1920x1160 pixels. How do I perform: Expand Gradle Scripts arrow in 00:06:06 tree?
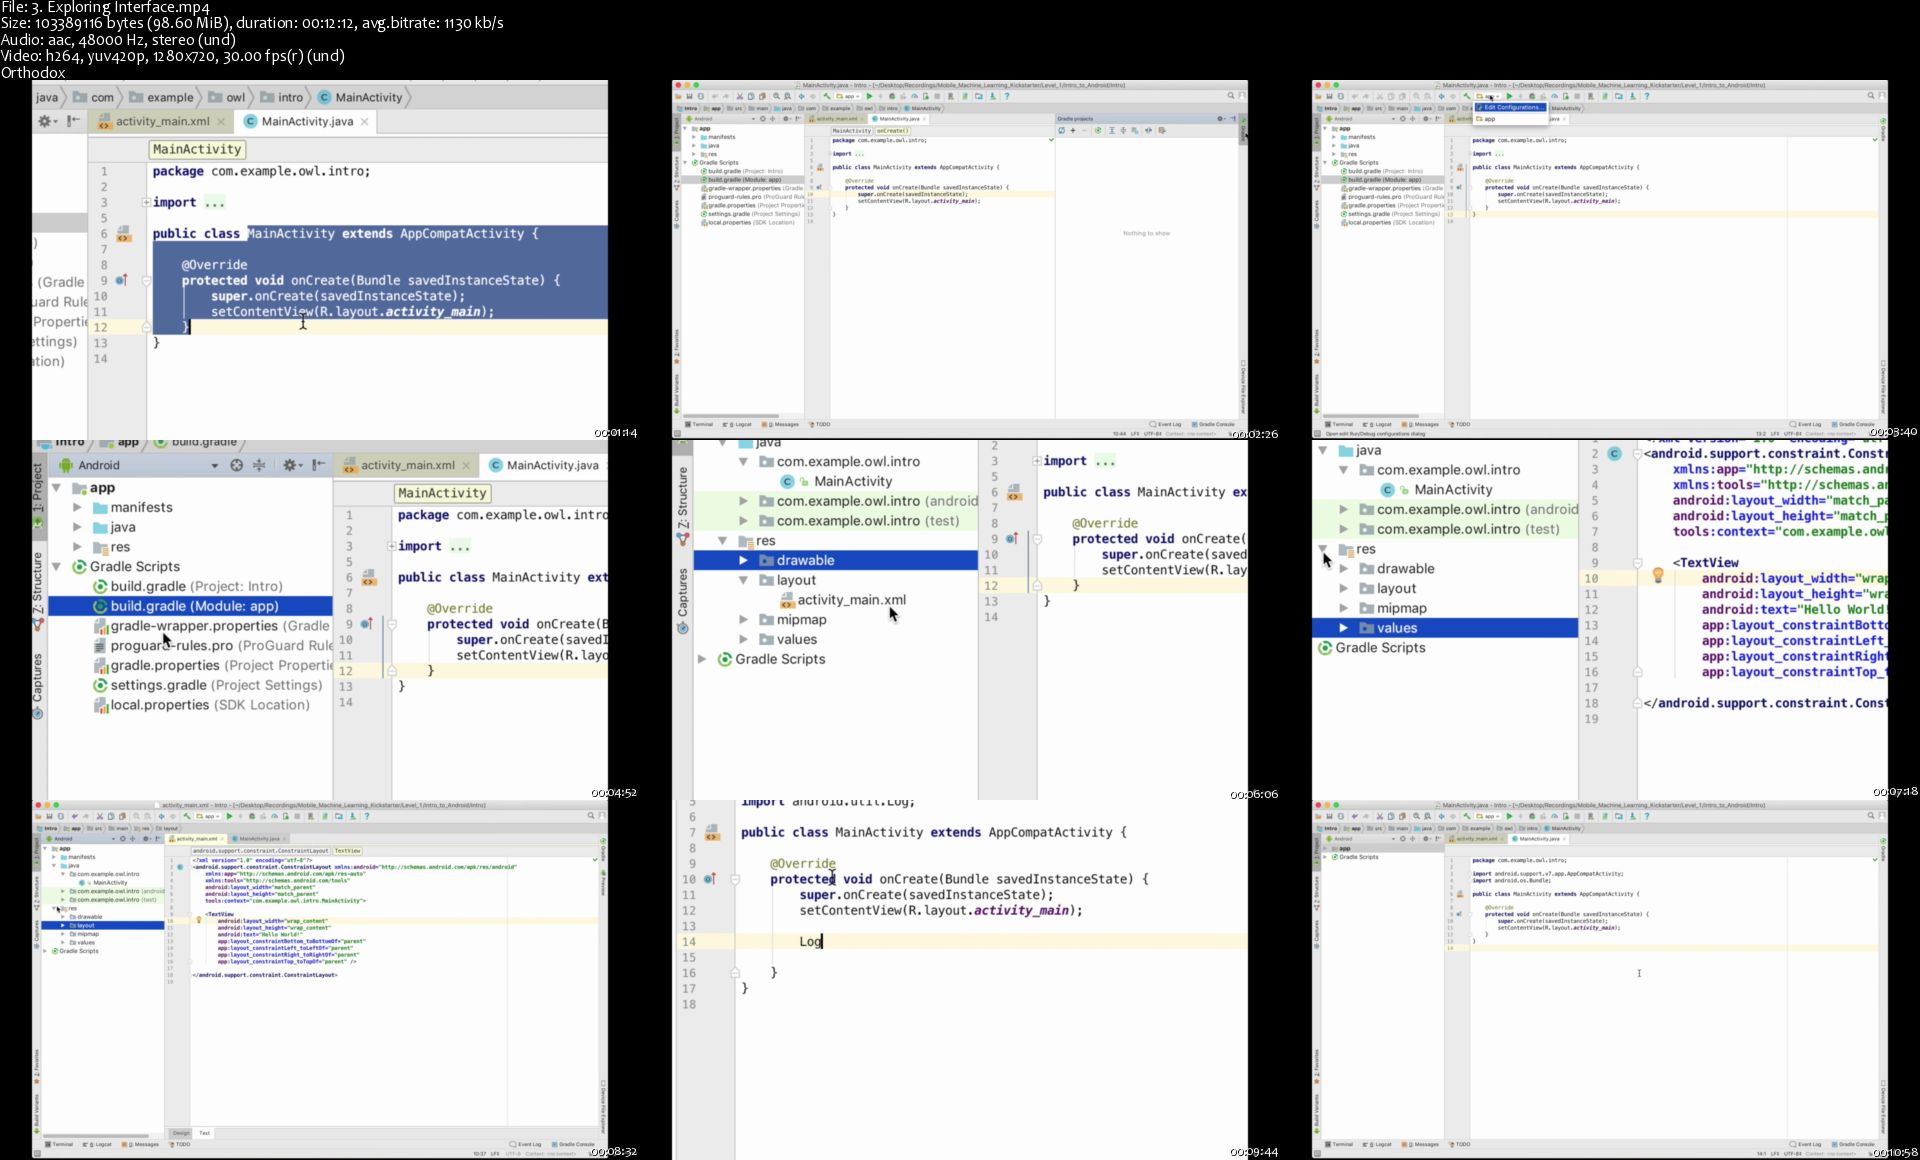pos(702,659)
